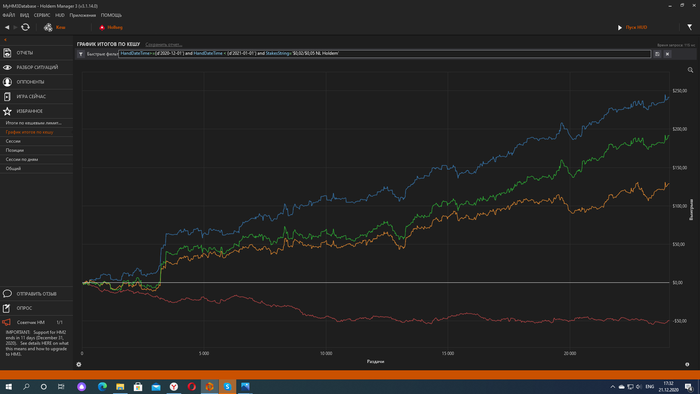Collapse the left sidebar with orange arrow
700x394 pixels.
(5, 40)
